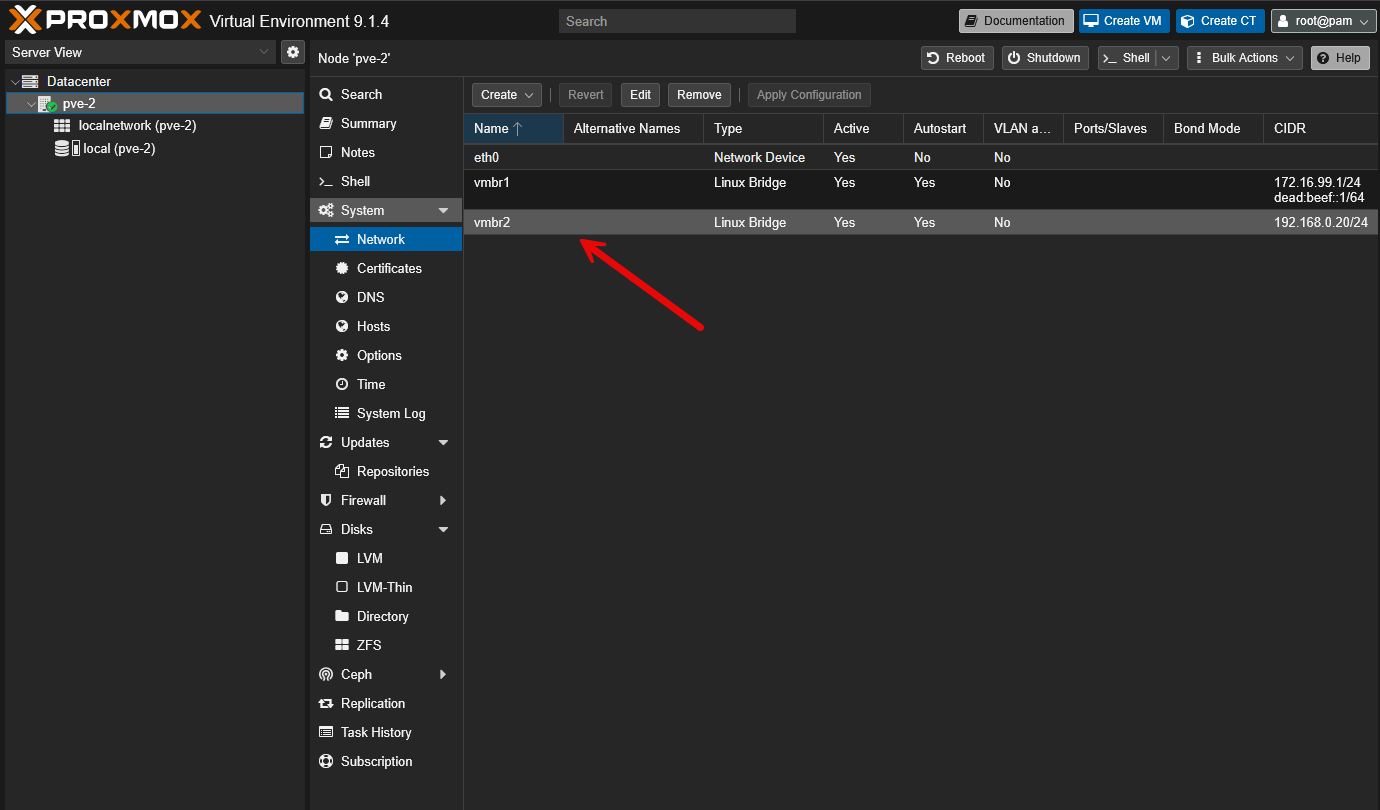Click the Create VM button
Image resolution: width=1380 pixels, height=810 pixels.
point(1123,21)
